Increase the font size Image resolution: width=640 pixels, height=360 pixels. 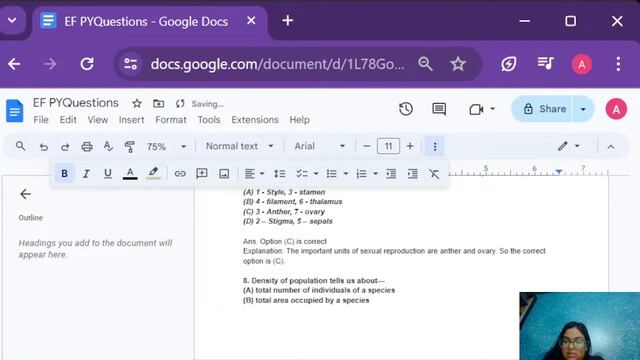click(410, 146)
